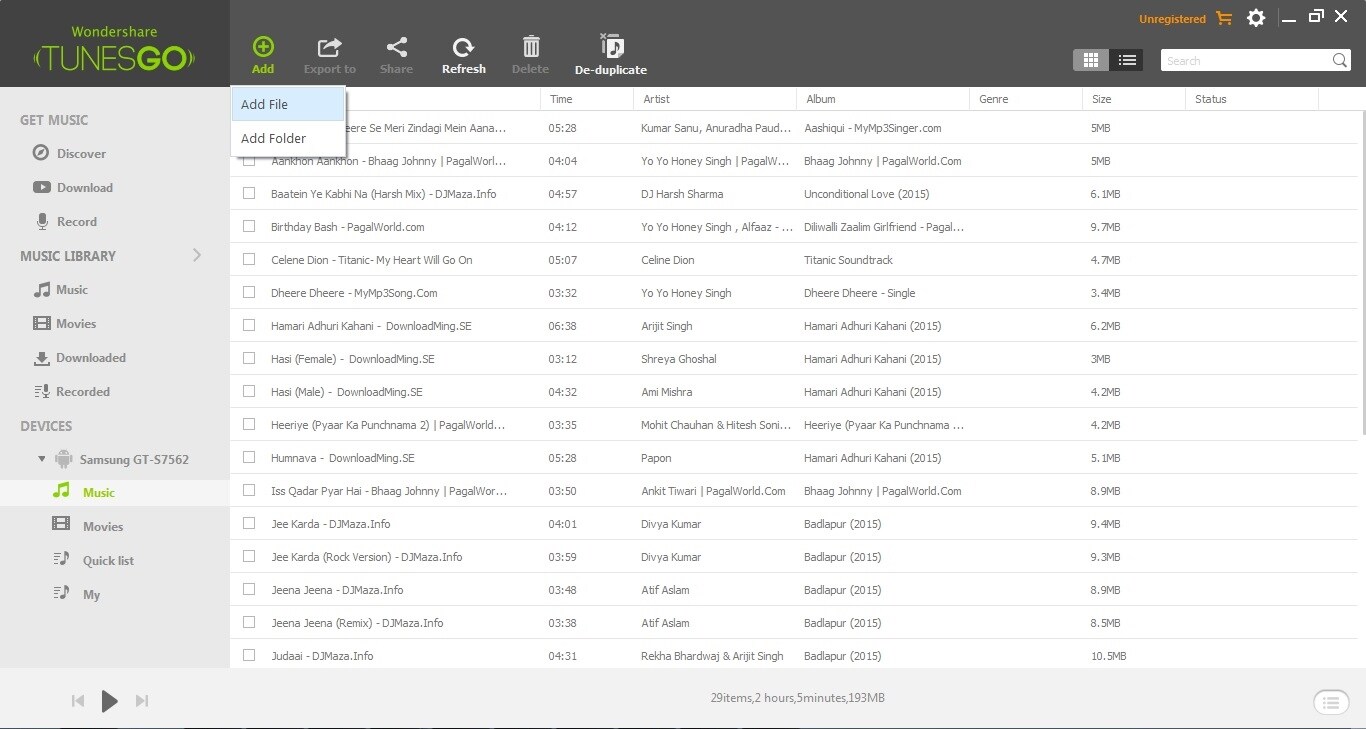Image resolution: width=1366 pixels, height=729 pixels.
Task: Skip to previous track
Action: [x=78, y=701]
